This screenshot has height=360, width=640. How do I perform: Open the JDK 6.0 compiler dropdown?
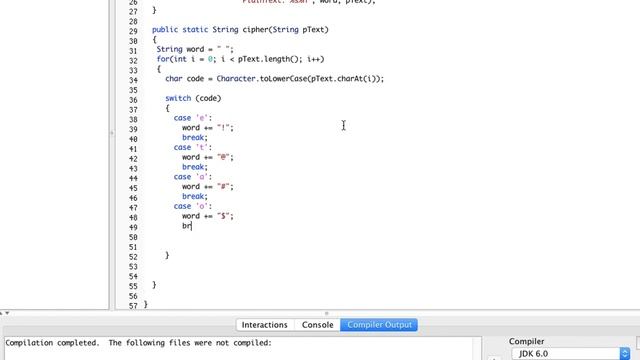coord(571,354)
